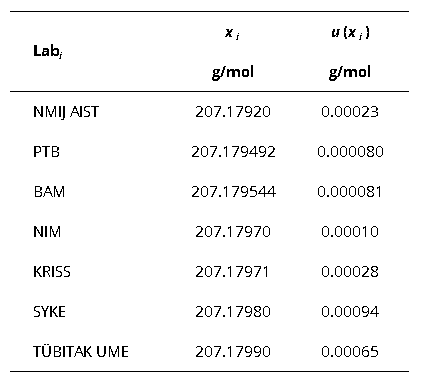Click the u(x i) column header
The width and height of the screenshot is (423, 383).
[x=350, y=33]
